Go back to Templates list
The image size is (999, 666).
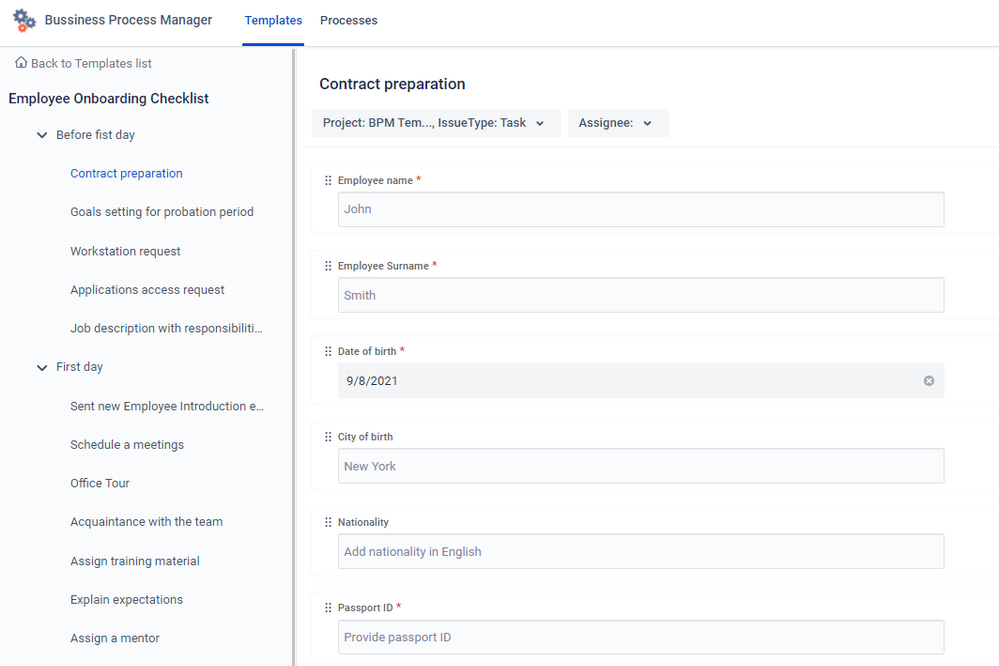tap(91, 63)
